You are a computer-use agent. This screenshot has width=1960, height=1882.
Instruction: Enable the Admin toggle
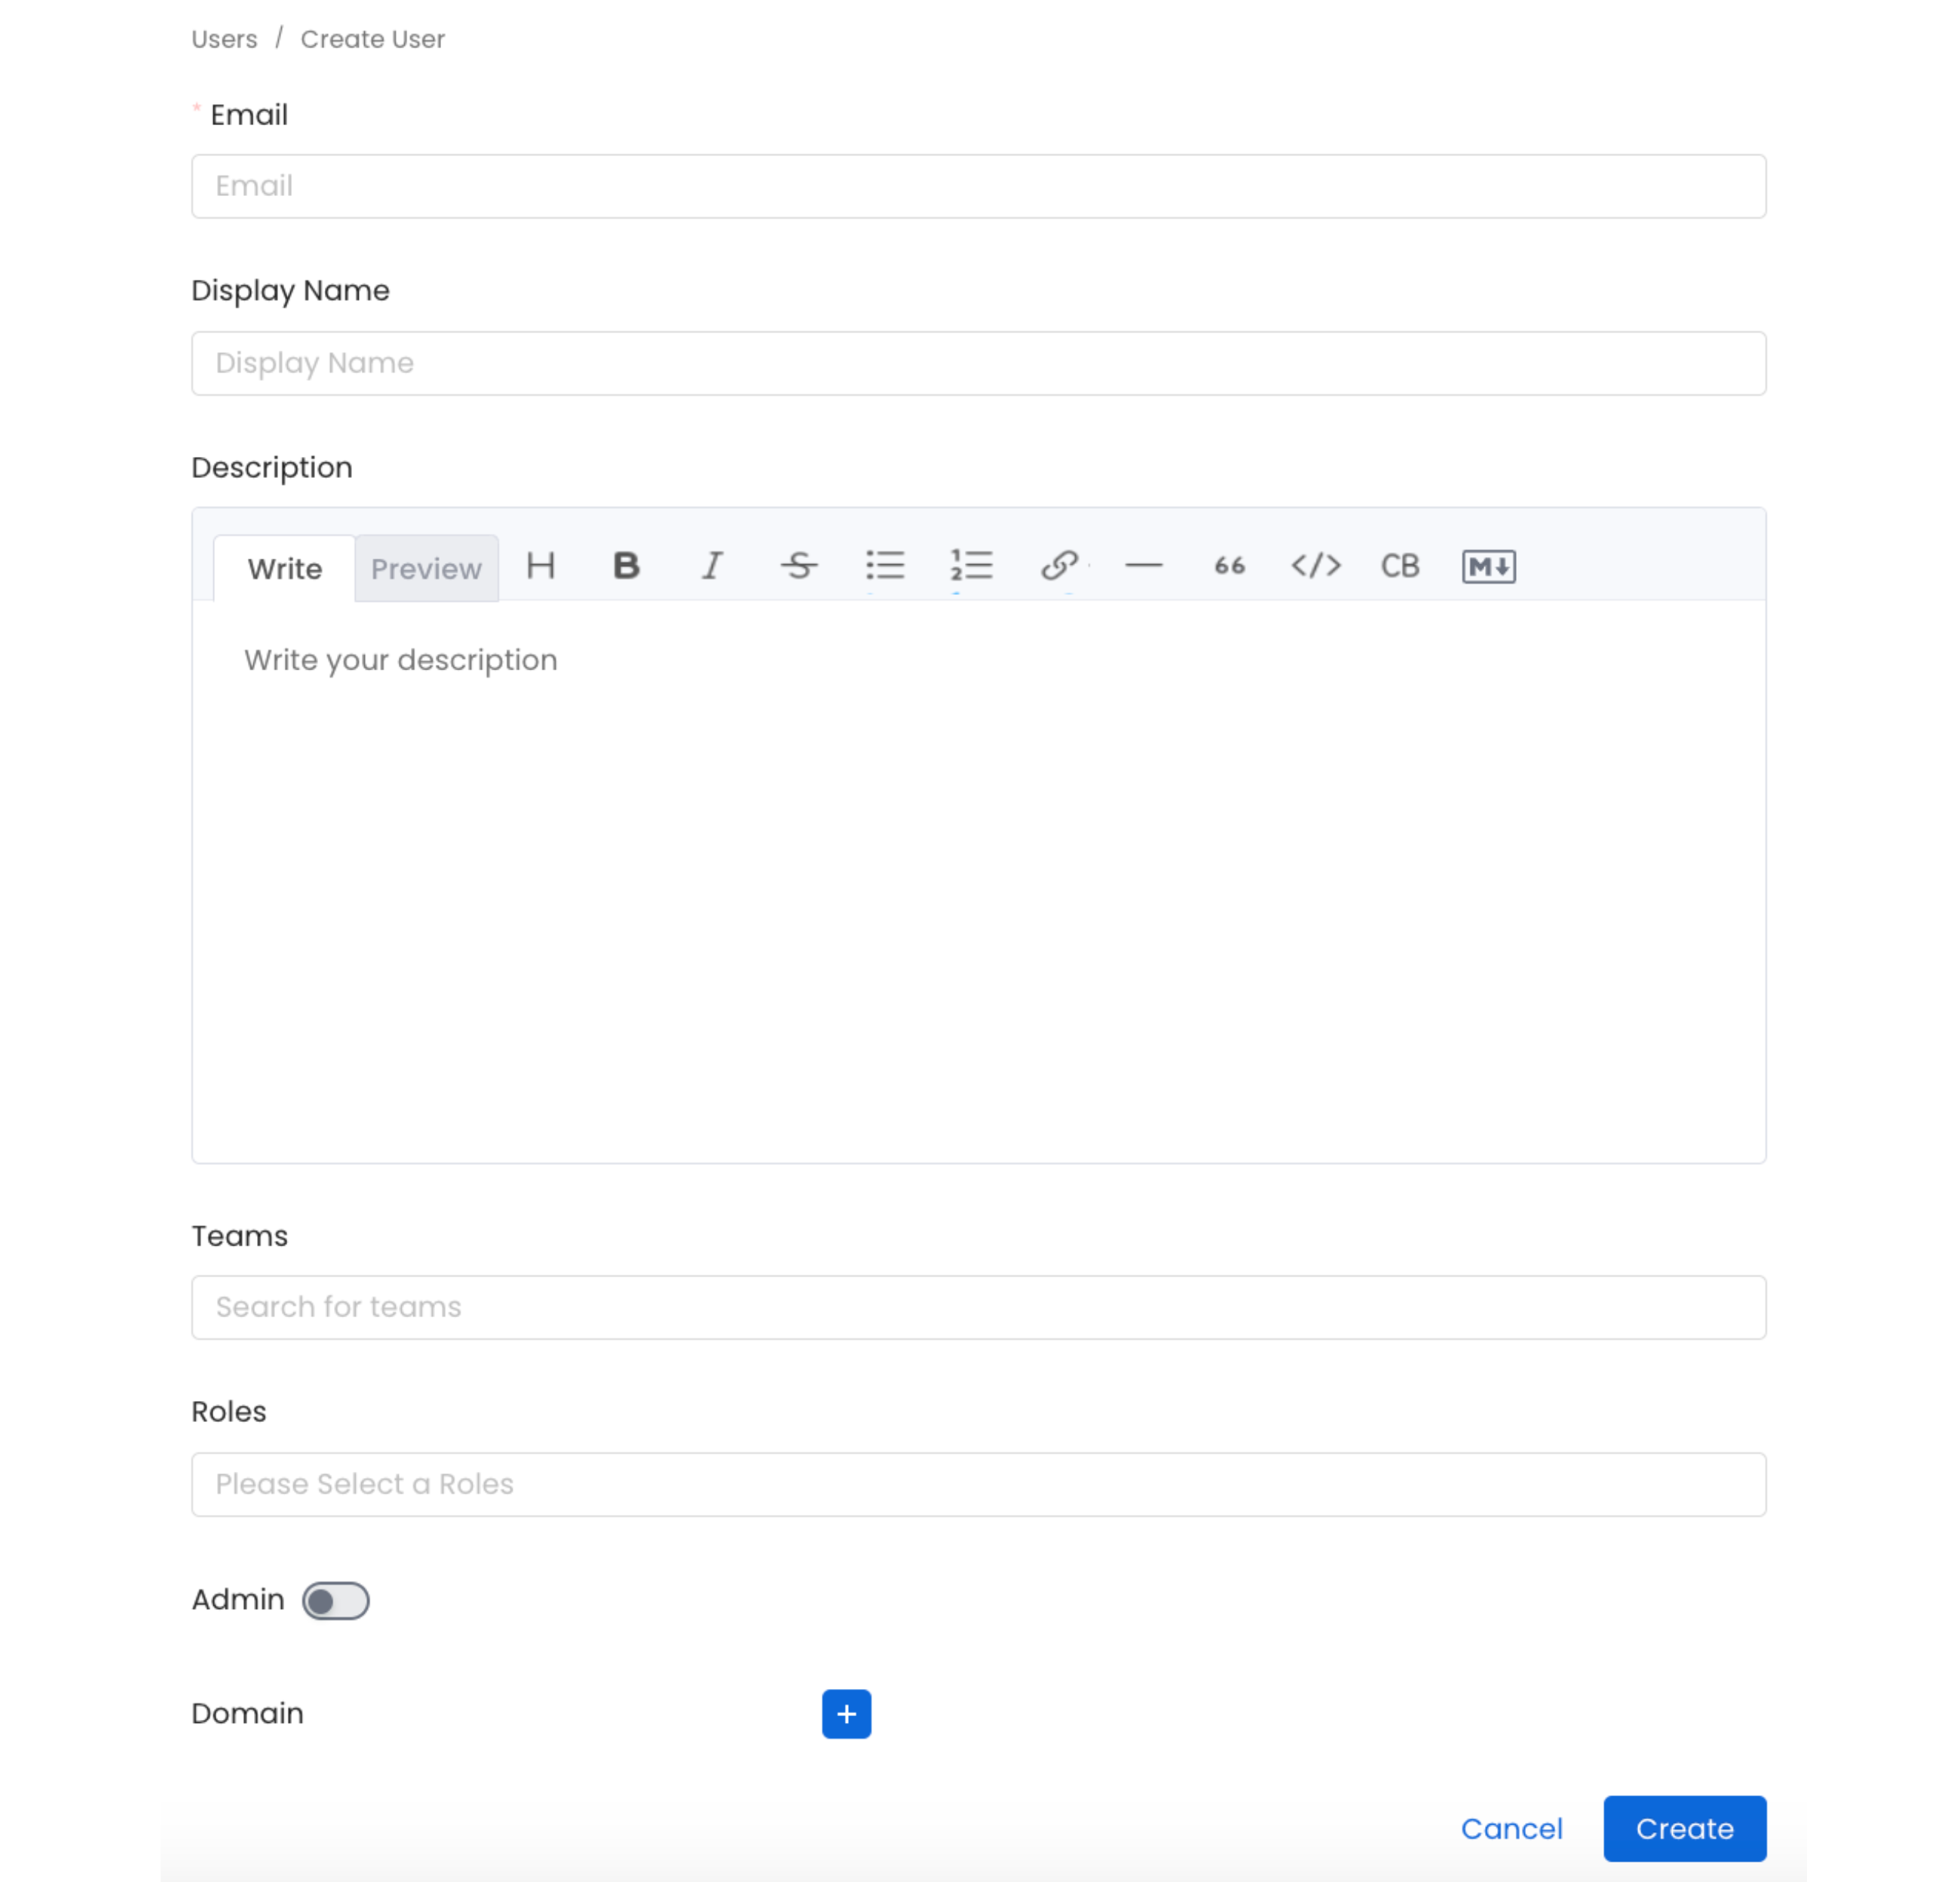[x=335, y=1600]
